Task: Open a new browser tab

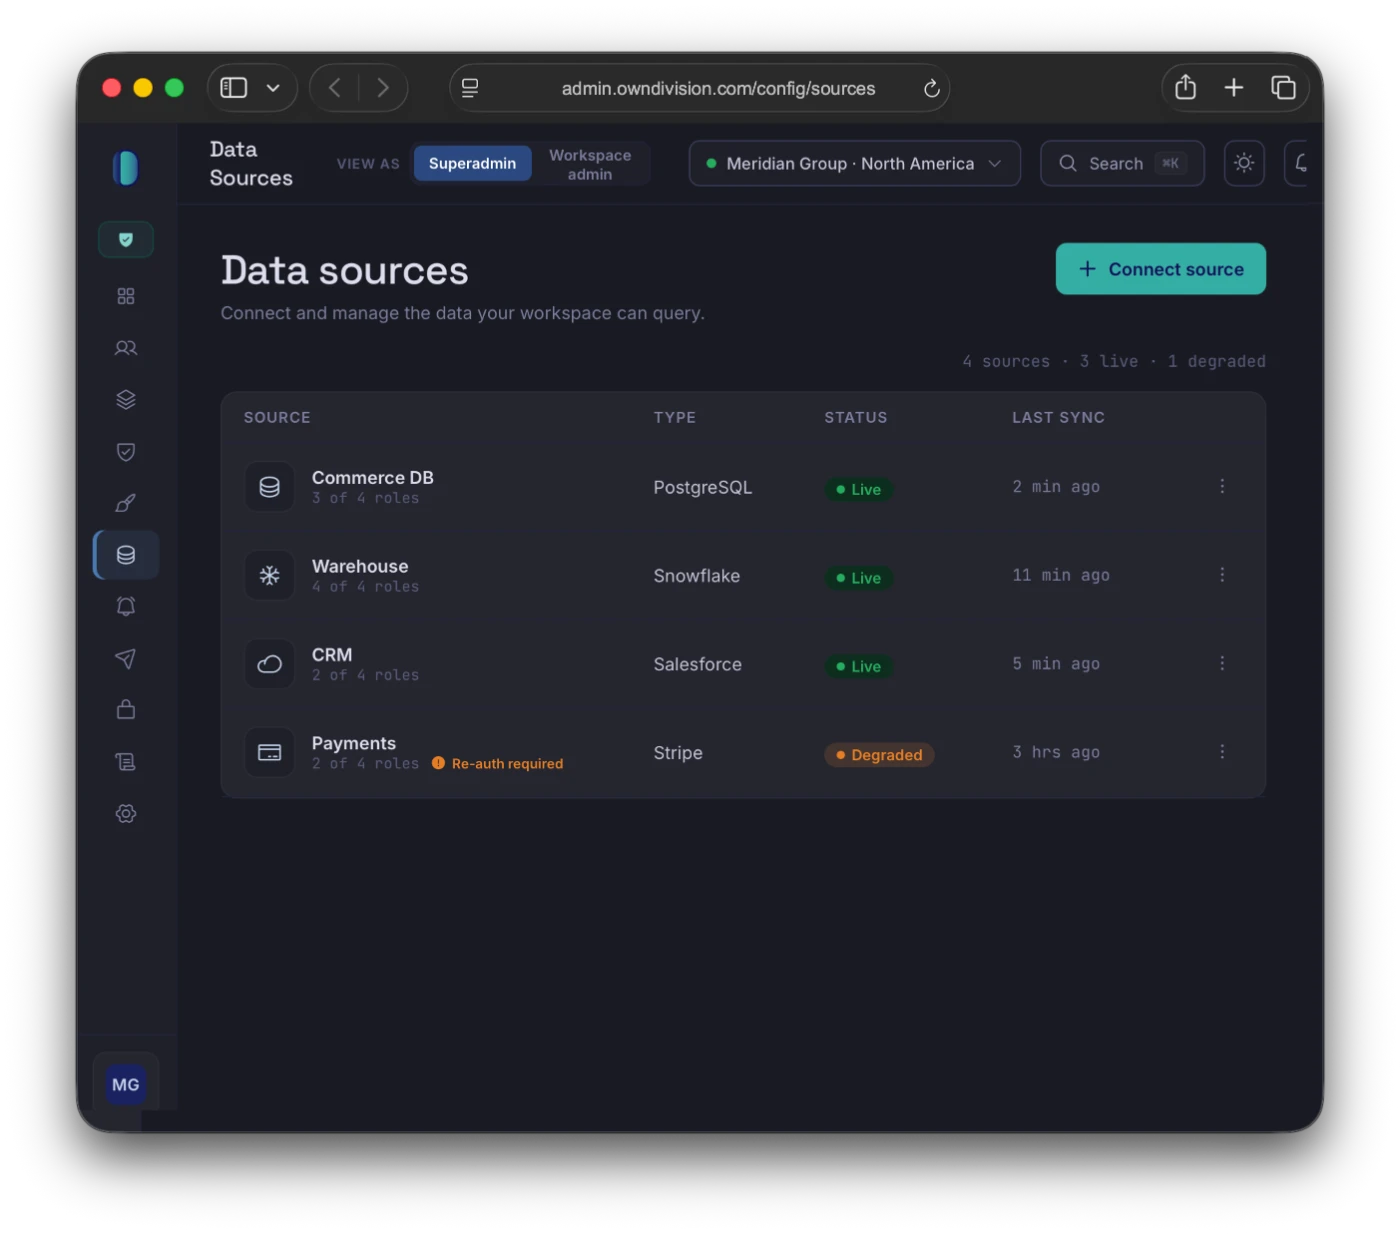Action: tap(1234, 88)
